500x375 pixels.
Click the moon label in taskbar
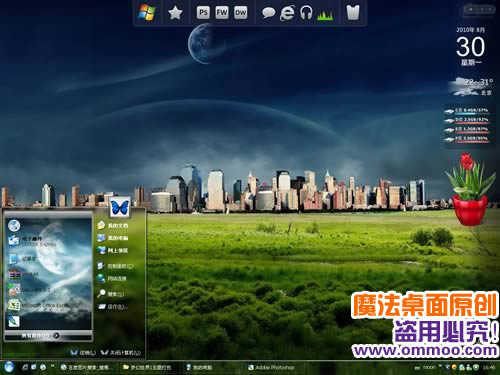[x=429, y=367]
